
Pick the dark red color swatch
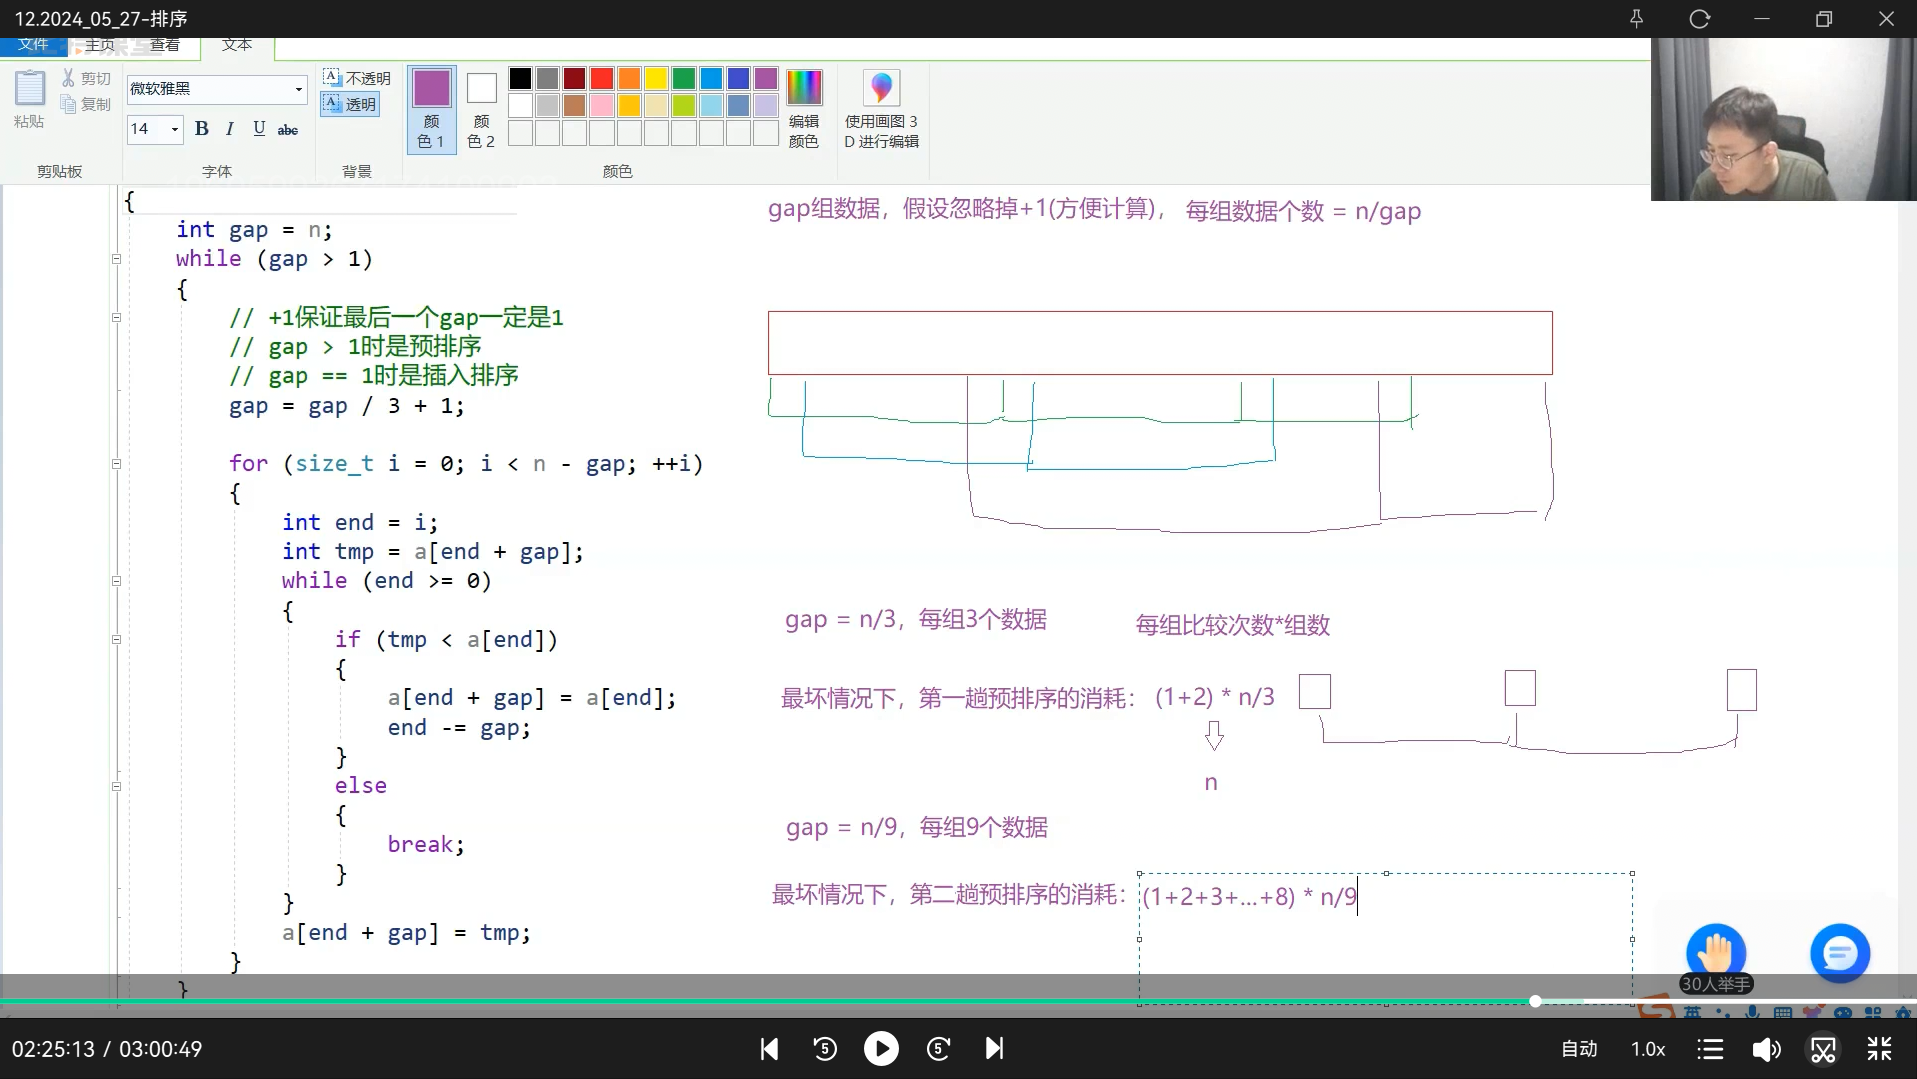coord(574,79)
